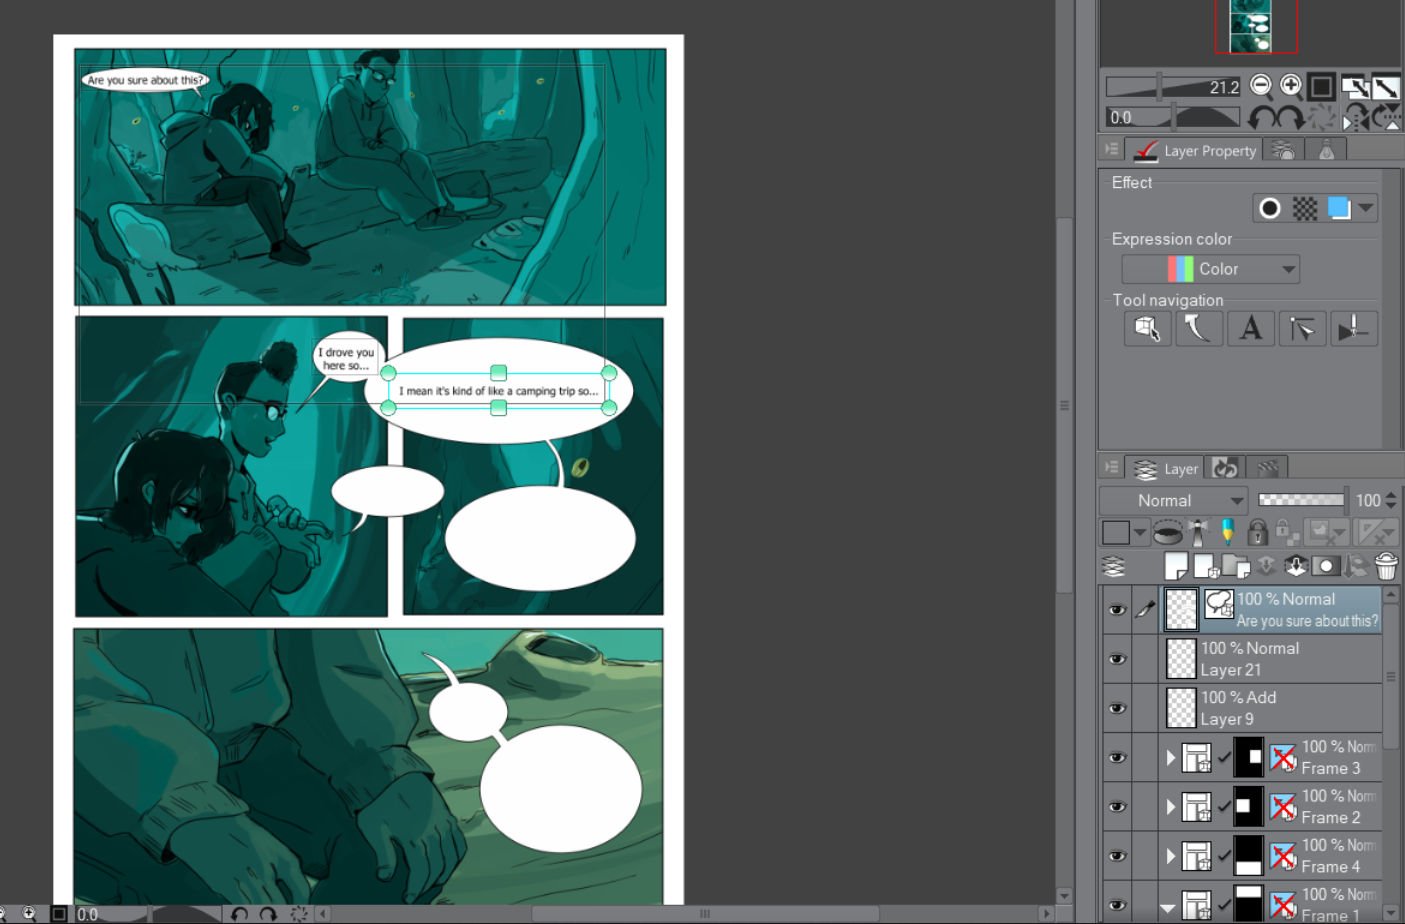This screenshot has width=1405, height=924.
Task: Lock the selected layer with padlock icon
Action: [1257, 531]
